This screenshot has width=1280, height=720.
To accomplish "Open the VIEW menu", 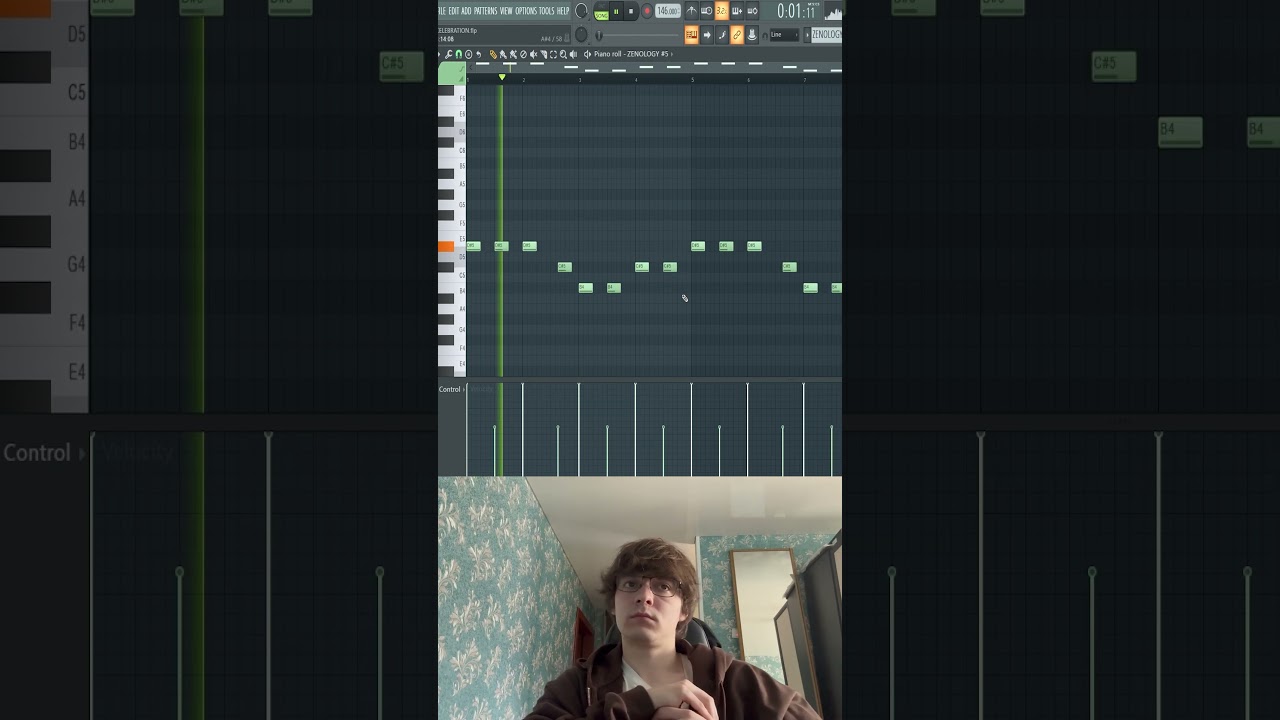I will 506,11.
